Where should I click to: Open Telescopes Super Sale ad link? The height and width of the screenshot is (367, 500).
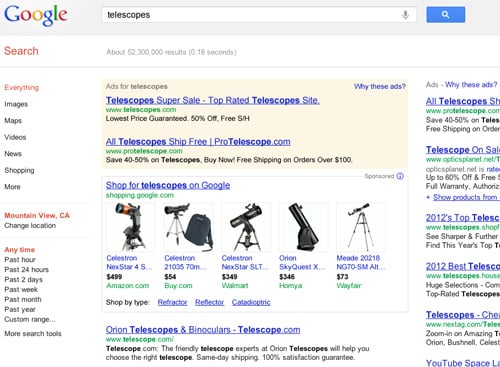[x=213, y=100]
